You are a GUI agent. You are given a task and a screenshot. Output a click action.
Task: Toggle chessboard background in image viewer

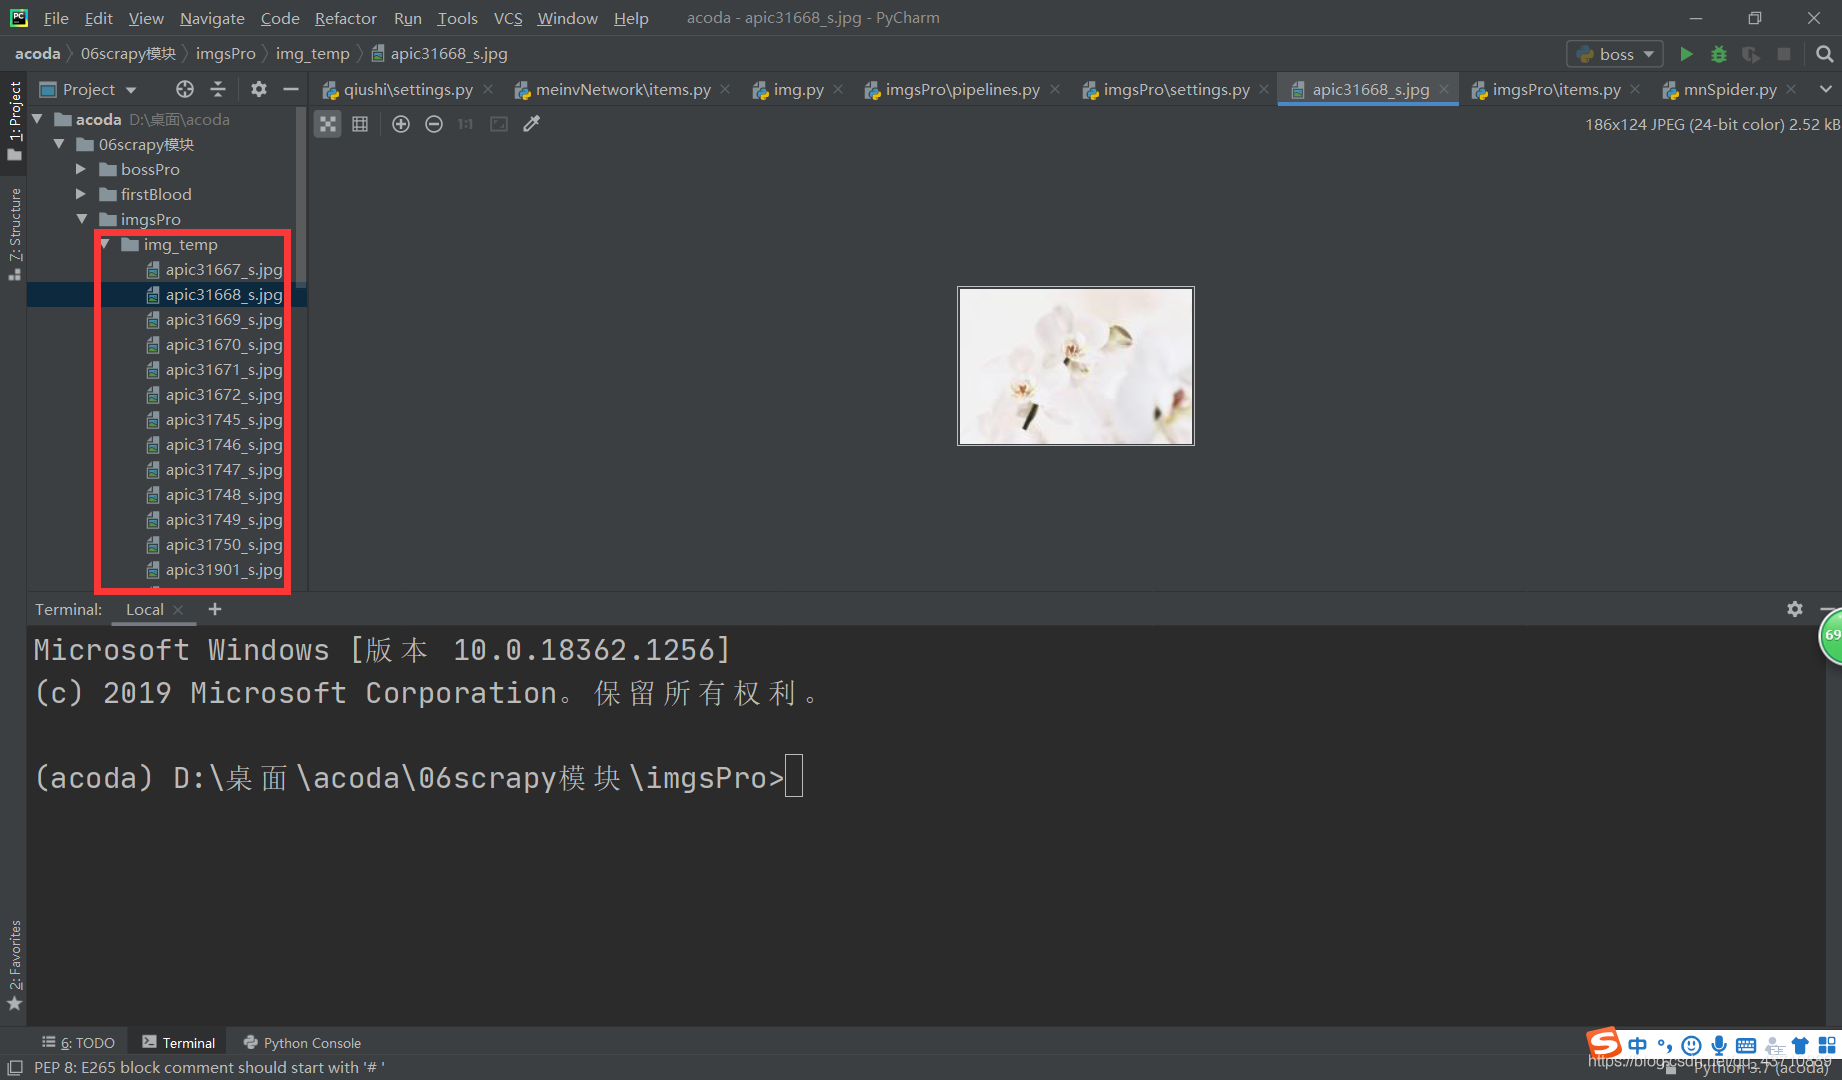[x=328, y=124]
